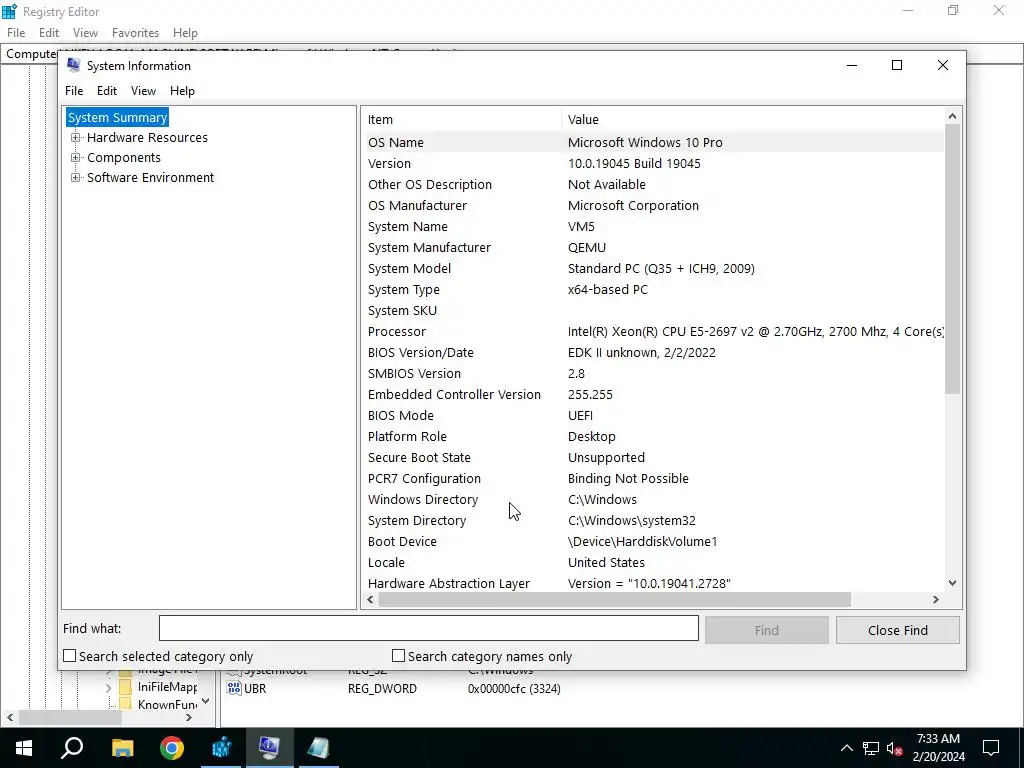Click the last running app taskbar icon
Viewport: 1024px width, 768px height.
pos(318,748)
